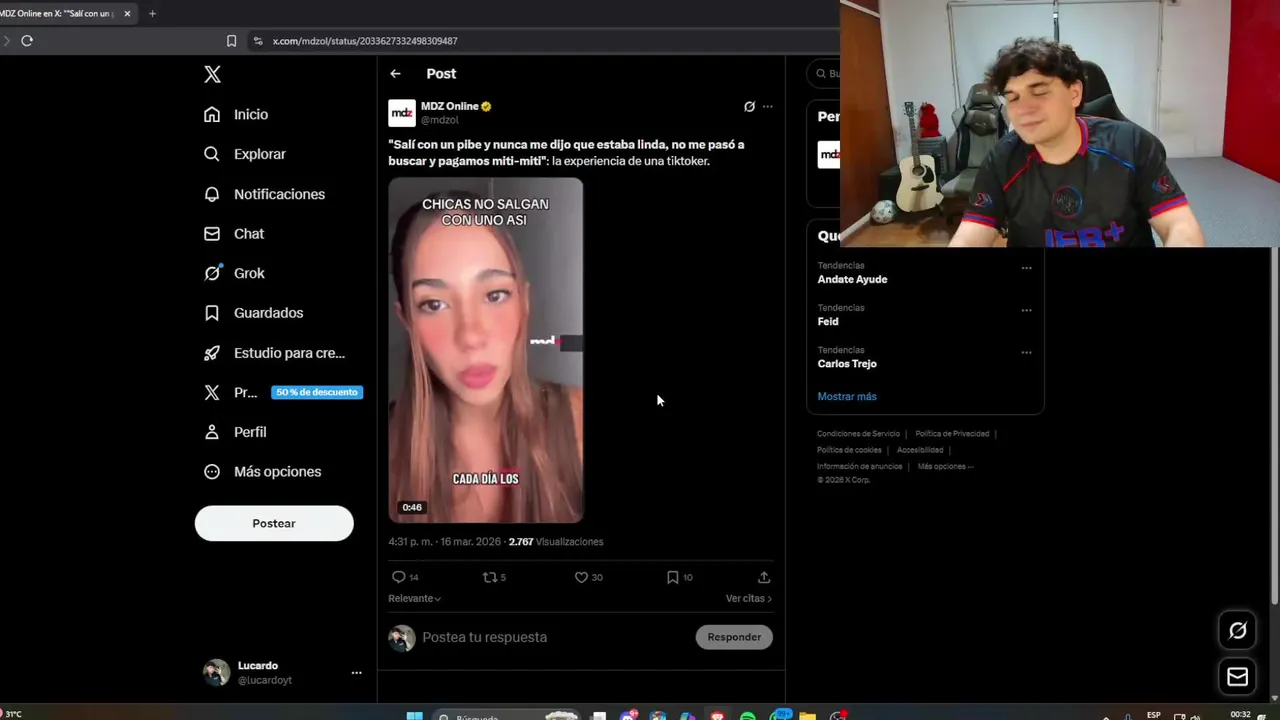Image resolution: width=1280 pixels, height=720 pixels.
Task: Open more options for Carlos Trejo trend
Action: (1026, 352)
